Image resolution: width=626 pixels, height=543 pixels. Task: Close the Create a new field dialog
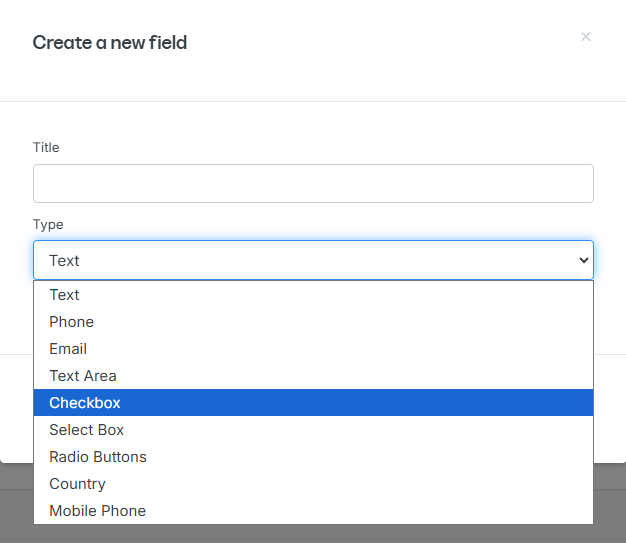coord(585,37)
